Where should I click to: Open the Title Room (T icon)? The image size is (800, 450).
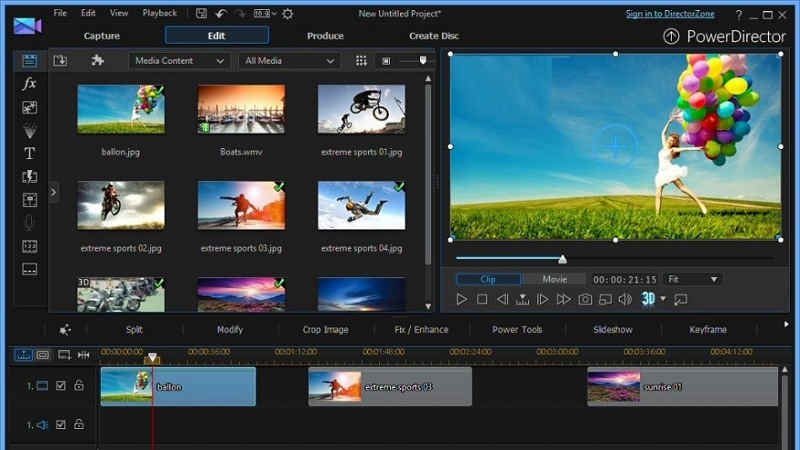point(29,153)
